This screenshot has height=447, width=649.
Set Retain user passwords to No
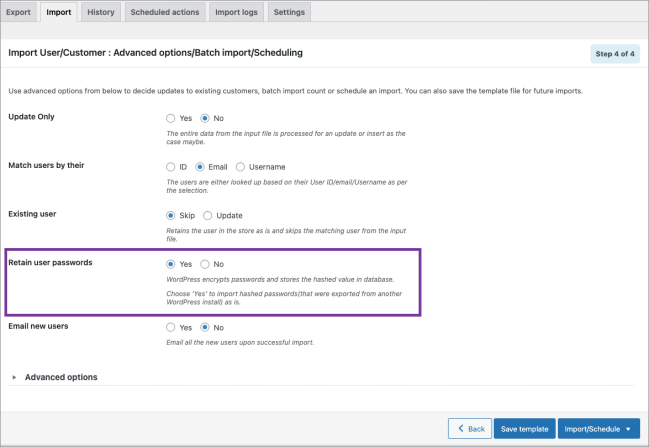[x=206, y=264]
